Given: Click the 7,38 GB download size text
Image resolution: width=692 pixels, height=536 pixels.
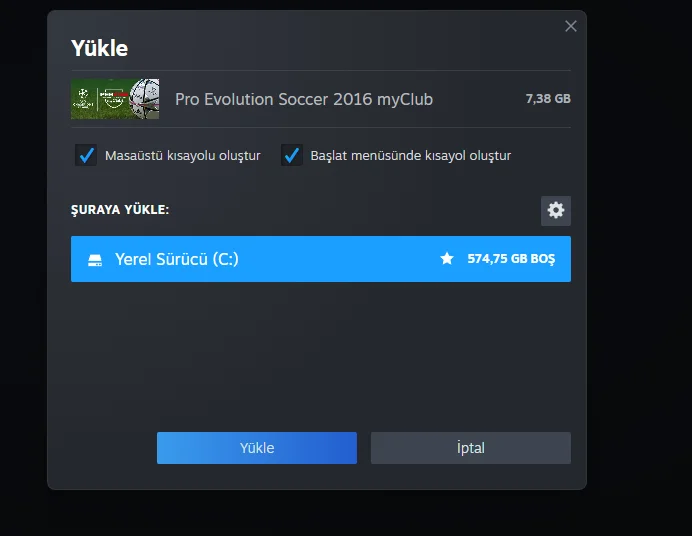Looking at the screenshot, I should 548,99.
